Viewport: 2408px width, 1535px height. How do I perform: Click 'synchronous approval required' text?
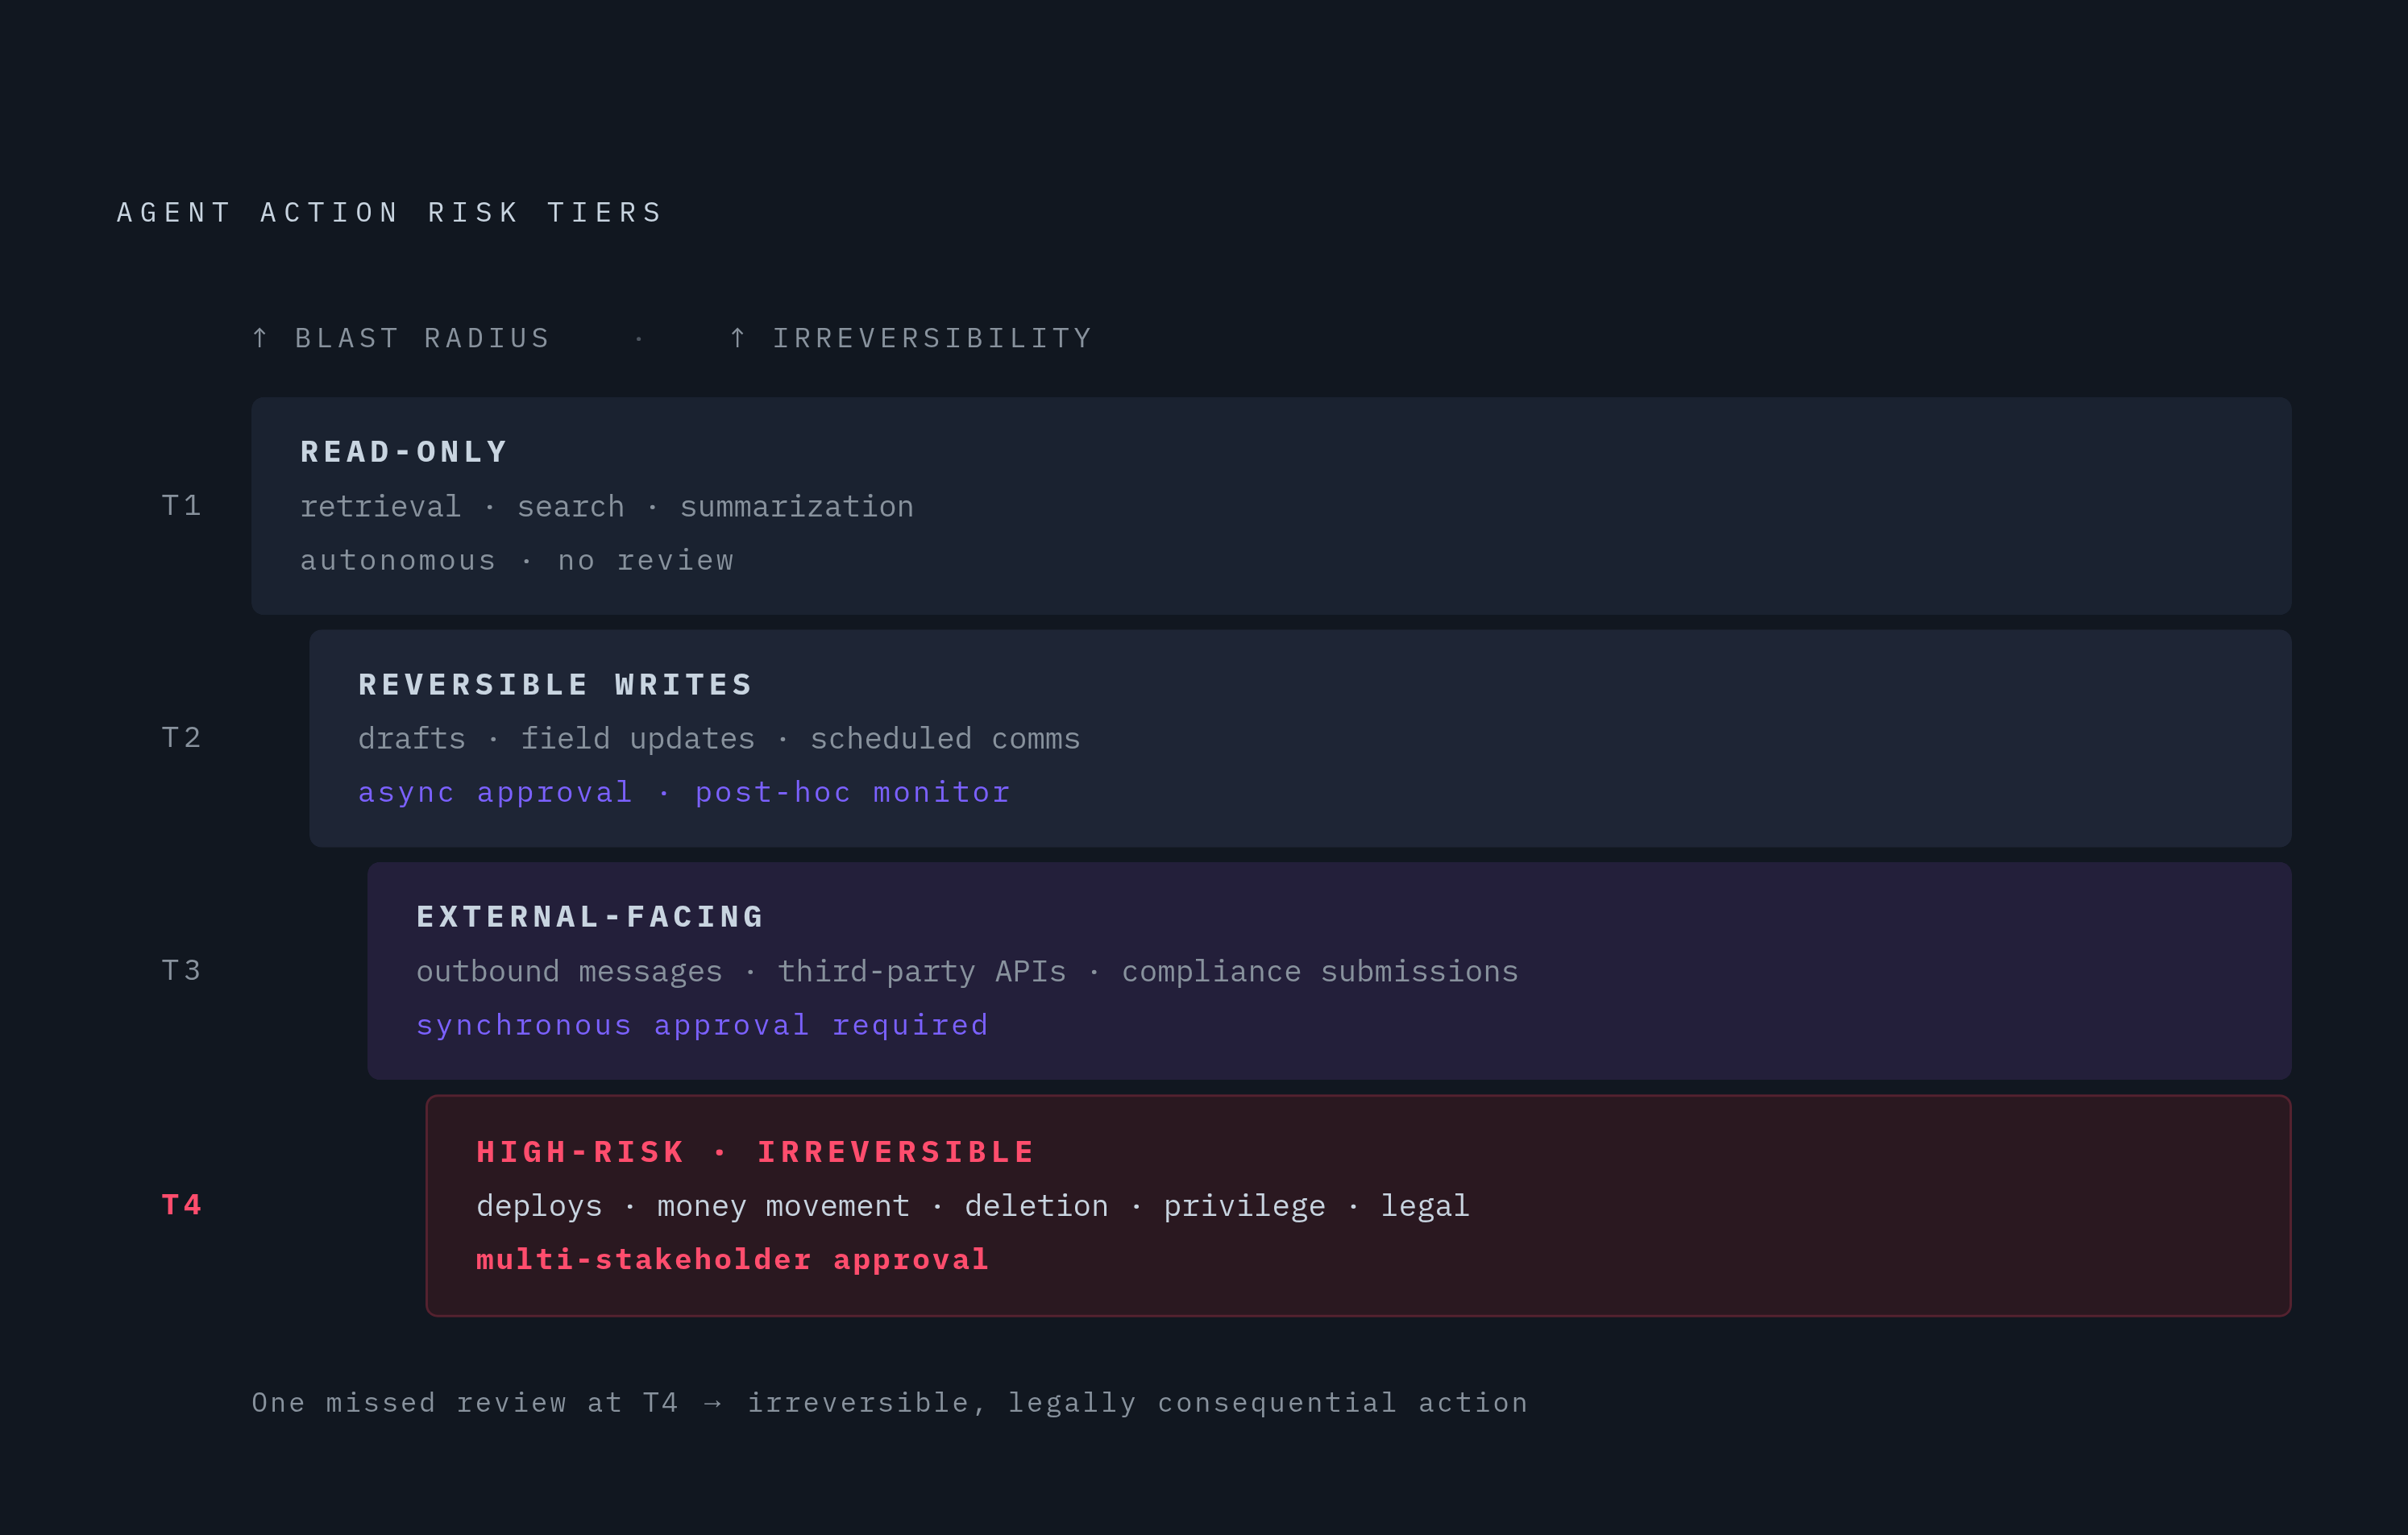tap(702, 1026)
